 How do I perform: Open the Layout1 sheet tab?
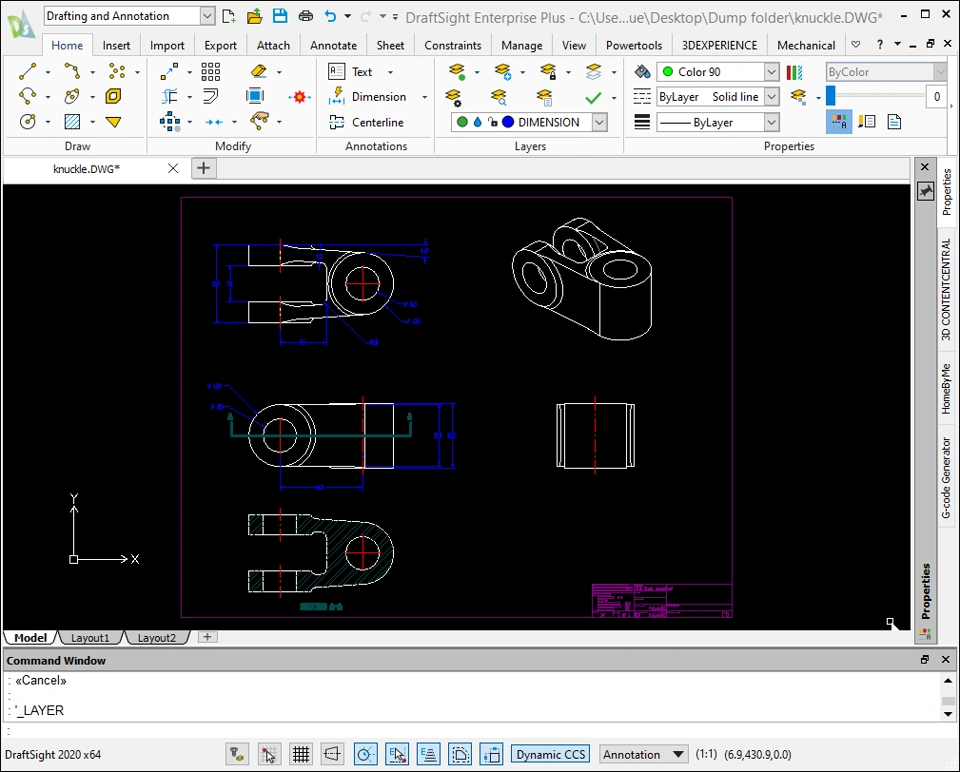[x=91, y=638]
